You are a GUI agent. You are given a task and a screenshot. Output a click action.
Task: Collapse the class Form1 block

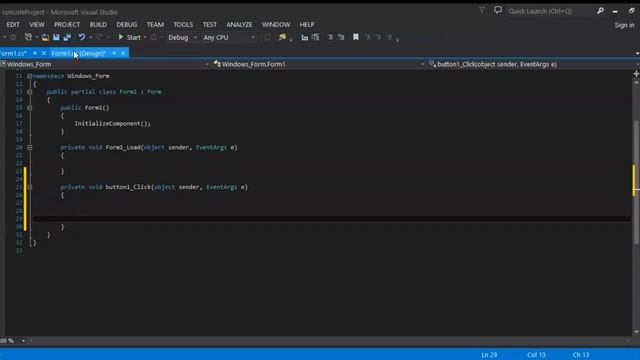29,92
